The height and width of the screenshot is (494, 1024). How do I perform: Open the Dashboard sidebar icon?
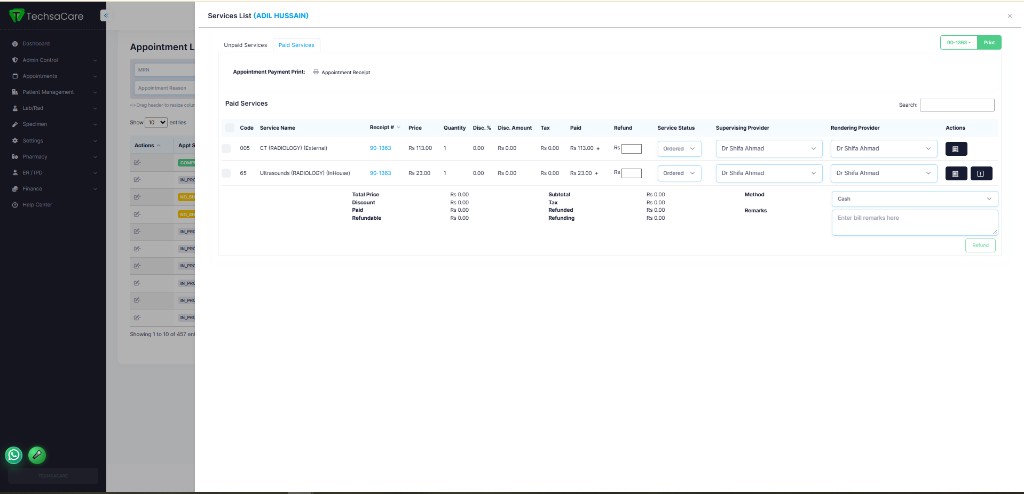coord(15,44)
